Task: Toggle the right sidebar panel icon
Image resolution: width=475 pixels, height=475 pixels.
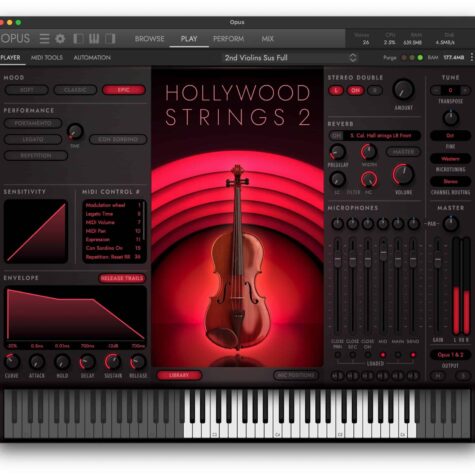Action: 110,39
